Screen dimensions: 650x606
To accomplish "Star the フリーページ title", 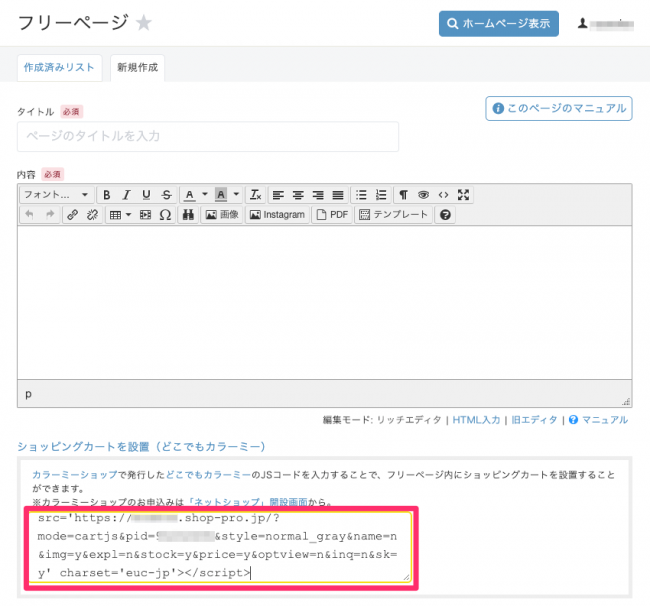I will pyautogui.click(x=144, y=23).
